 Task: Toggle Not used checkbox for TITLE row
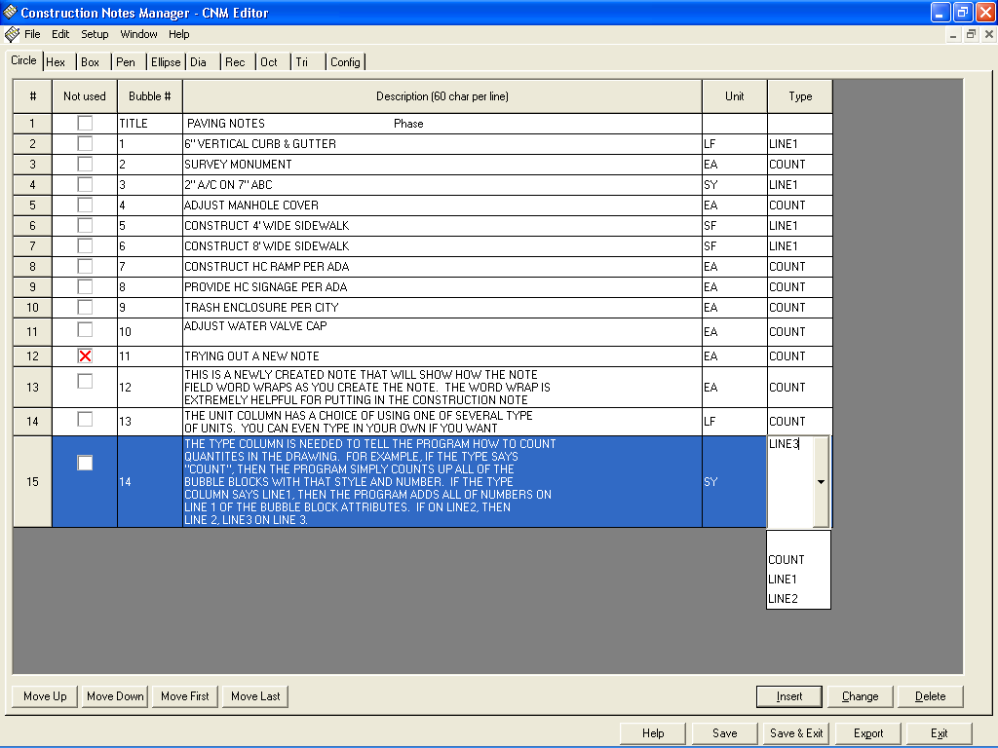[x=85, y=123]
